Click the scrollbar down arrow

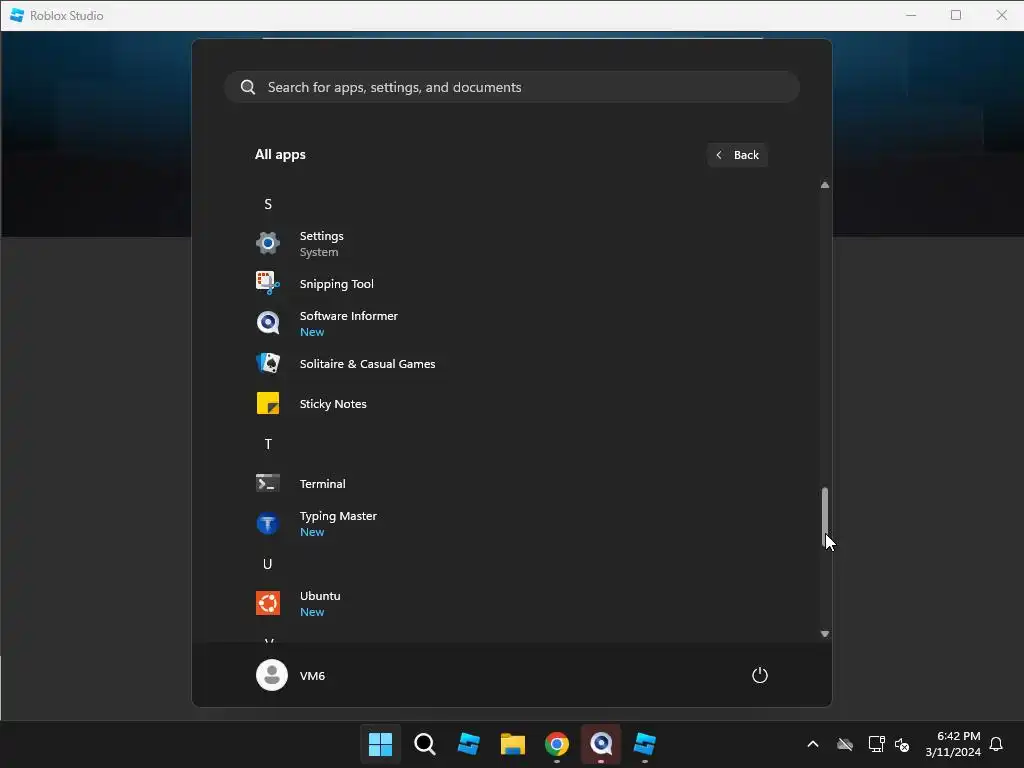(825, 633)
